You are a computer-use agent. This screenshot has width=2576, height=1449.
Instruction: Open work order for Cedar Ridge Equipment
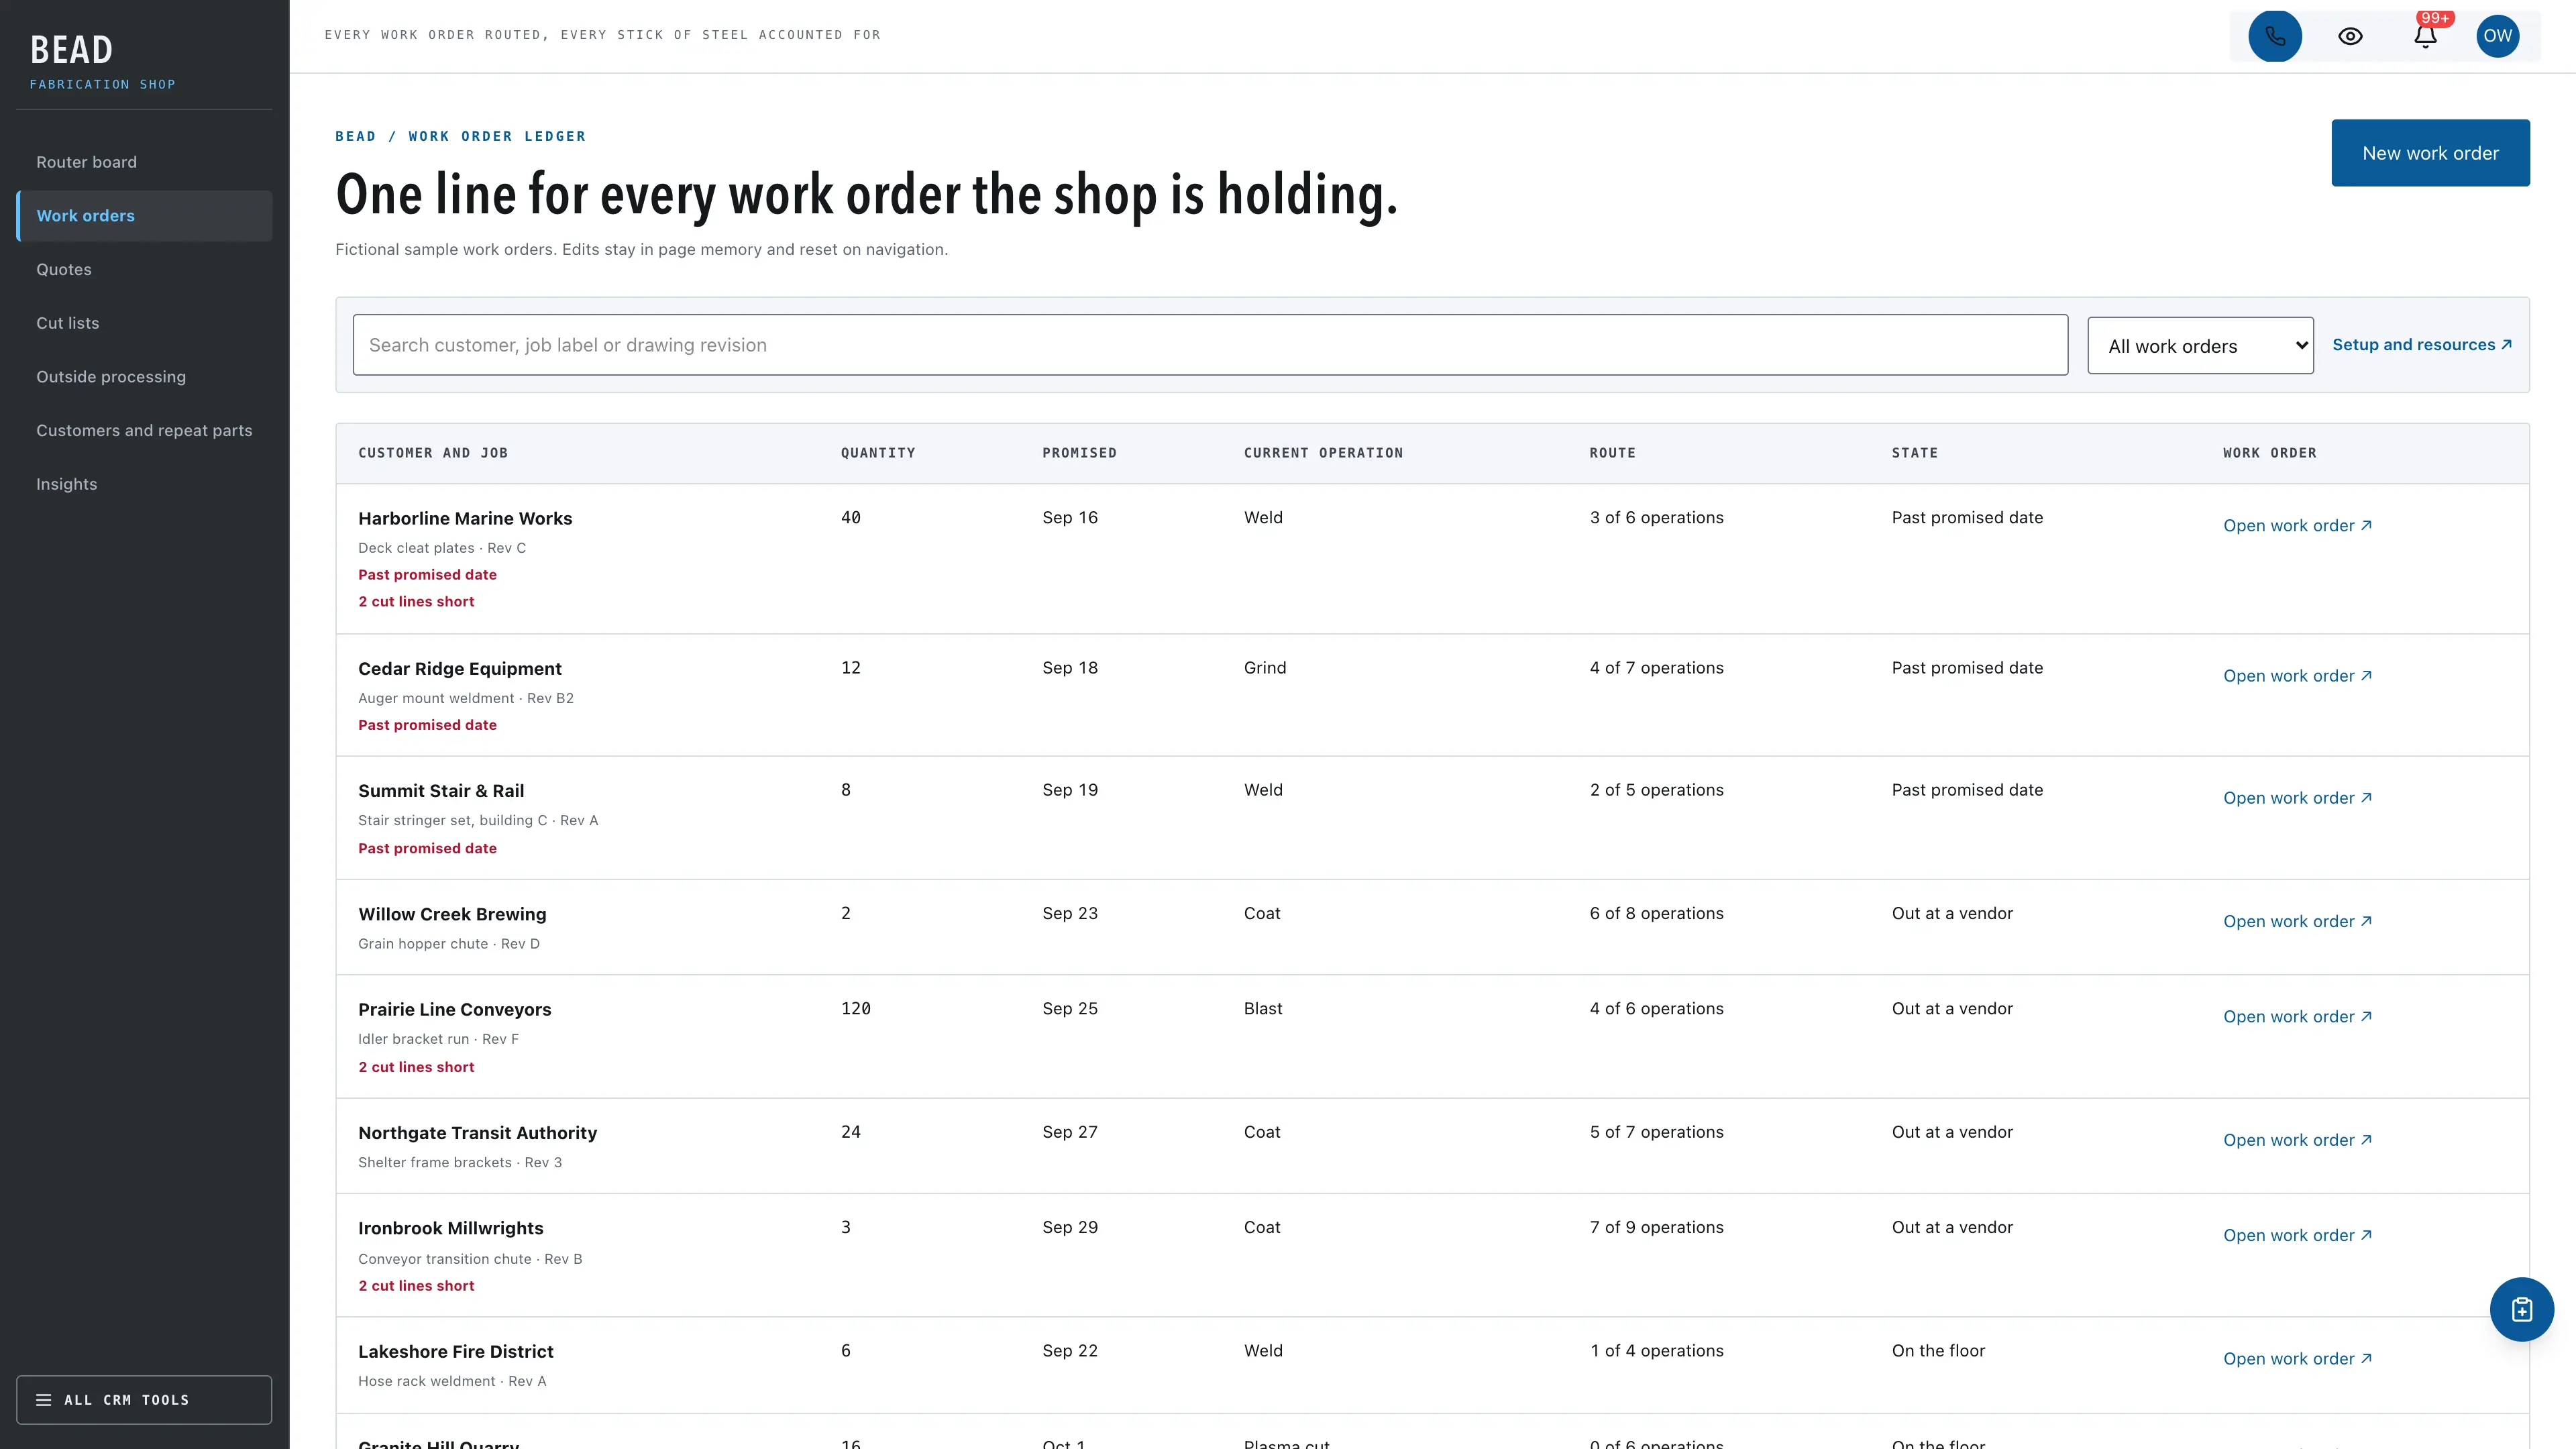click(2297, 676)
